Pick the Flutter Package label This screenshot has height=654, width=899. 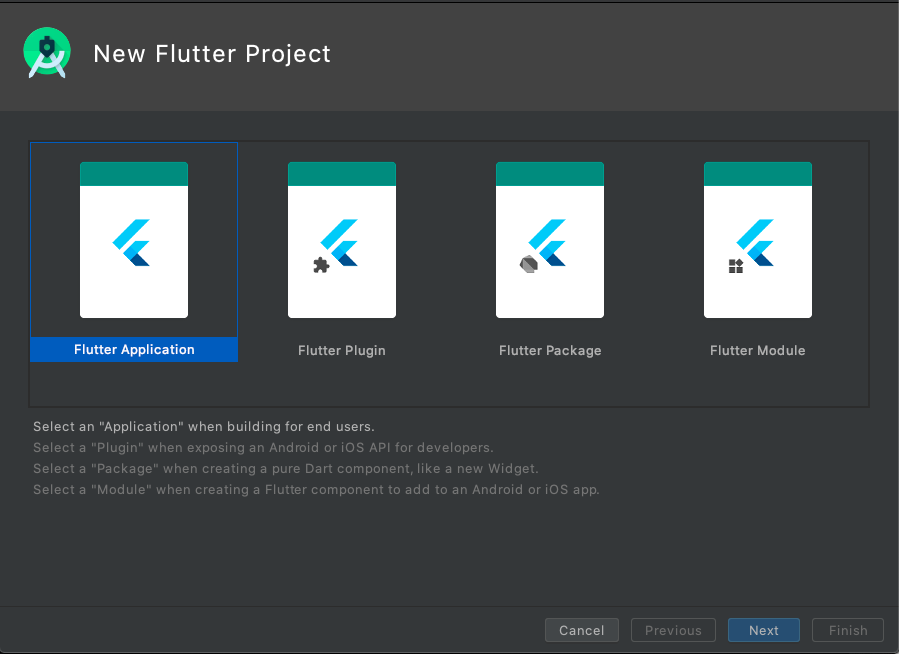coord(550,351)
